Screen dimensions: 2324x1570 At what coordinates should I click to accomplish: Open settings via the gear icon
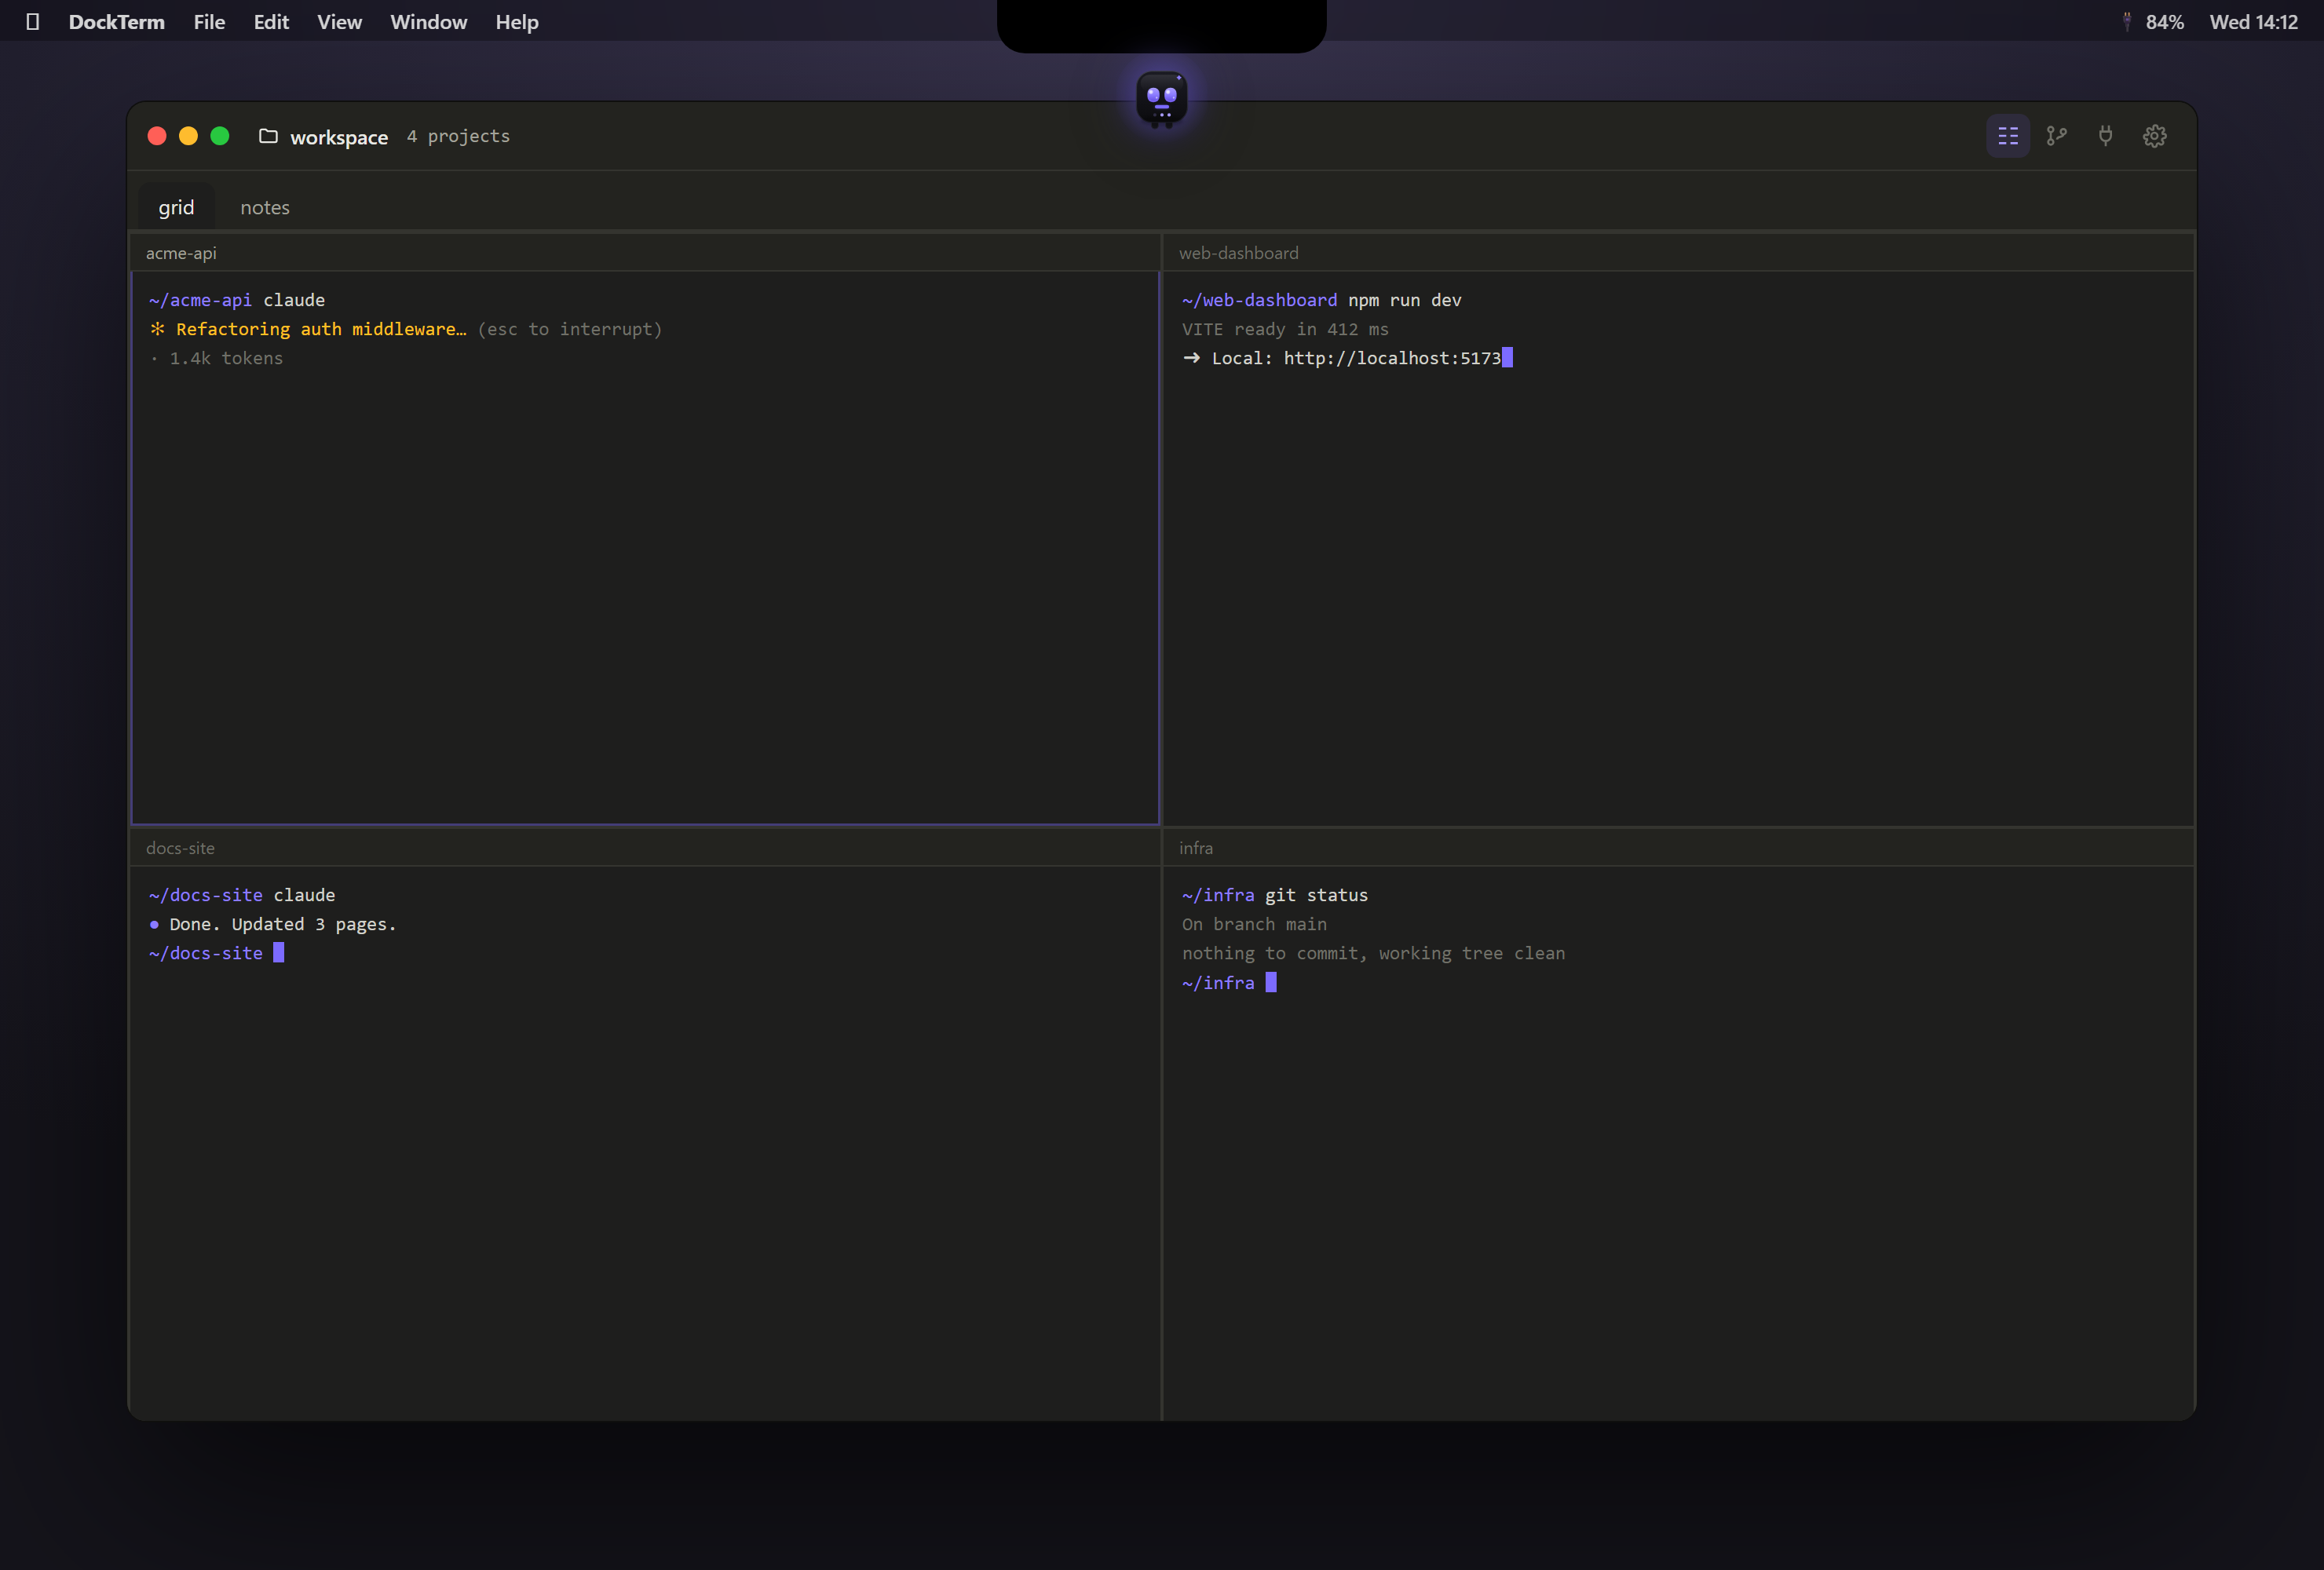coord(2154,136)
